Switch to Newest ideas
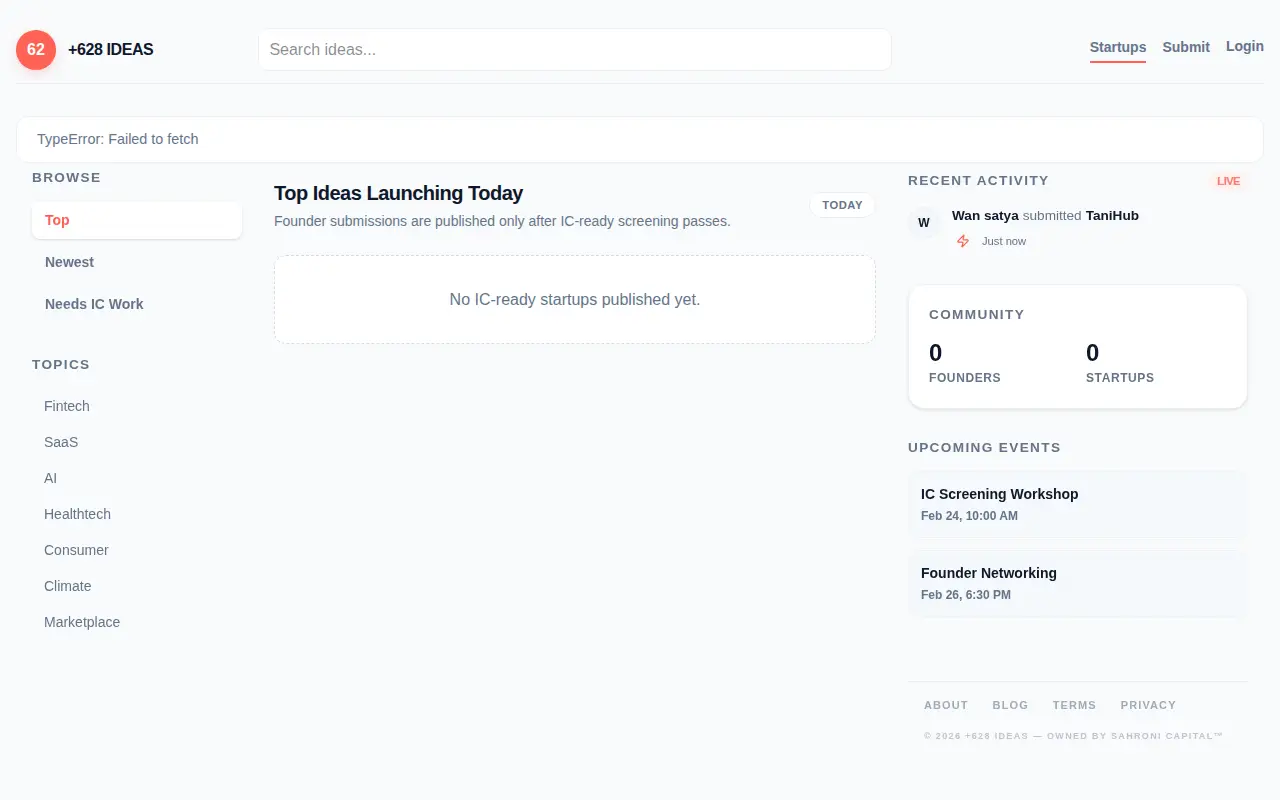 coord(137,262)
